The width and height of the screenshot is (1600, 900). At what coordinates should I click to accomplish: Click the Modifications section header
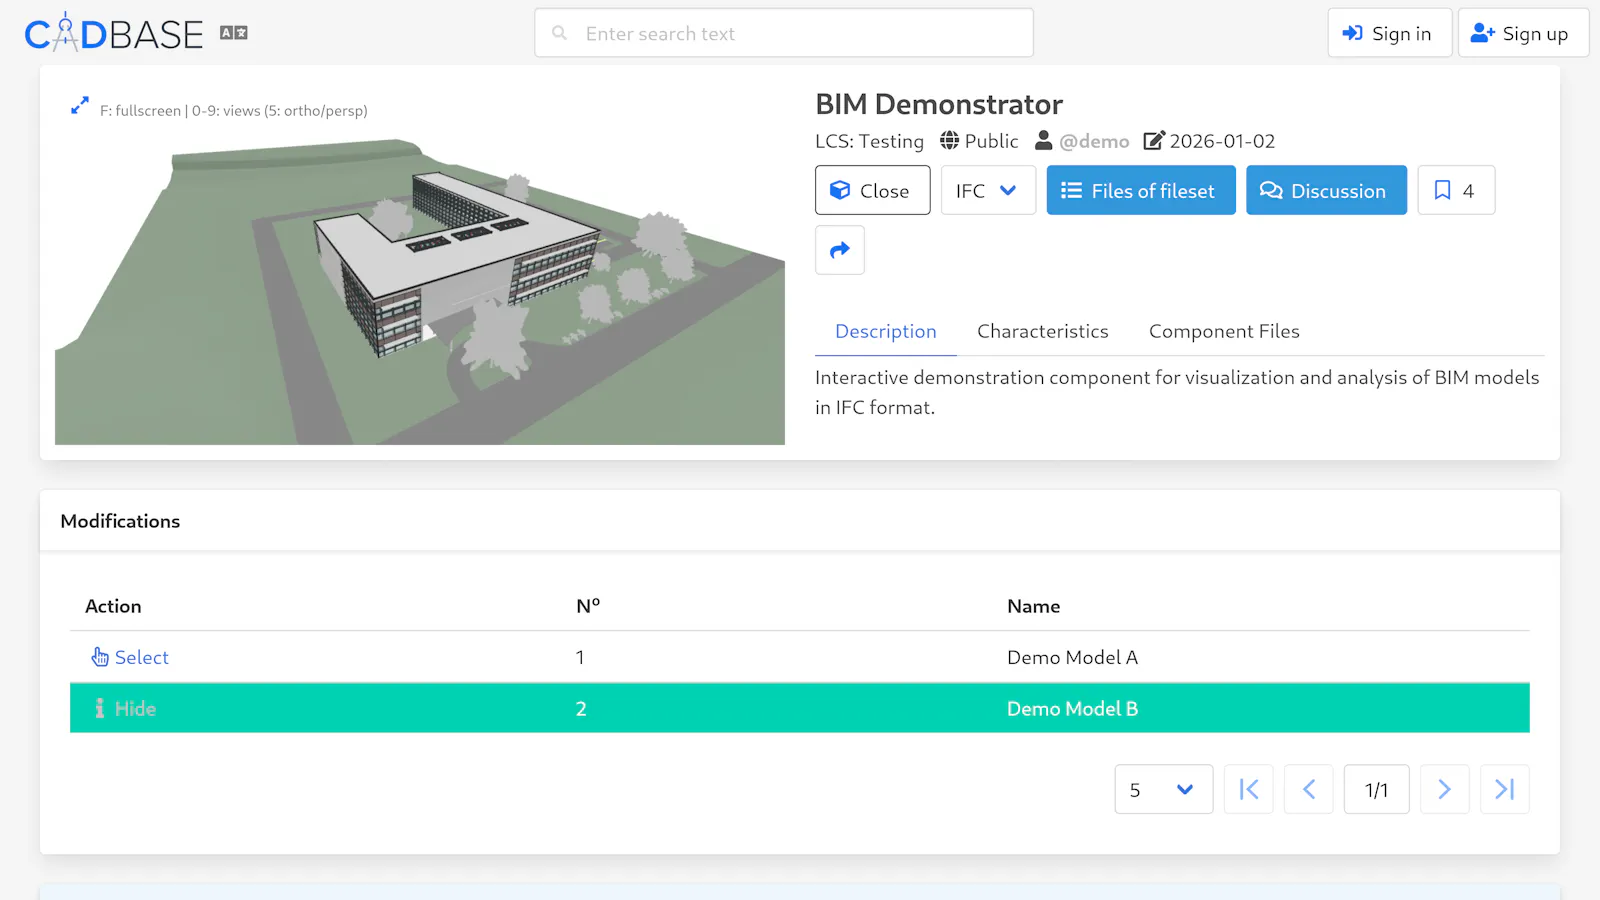(x=120, y=521)
